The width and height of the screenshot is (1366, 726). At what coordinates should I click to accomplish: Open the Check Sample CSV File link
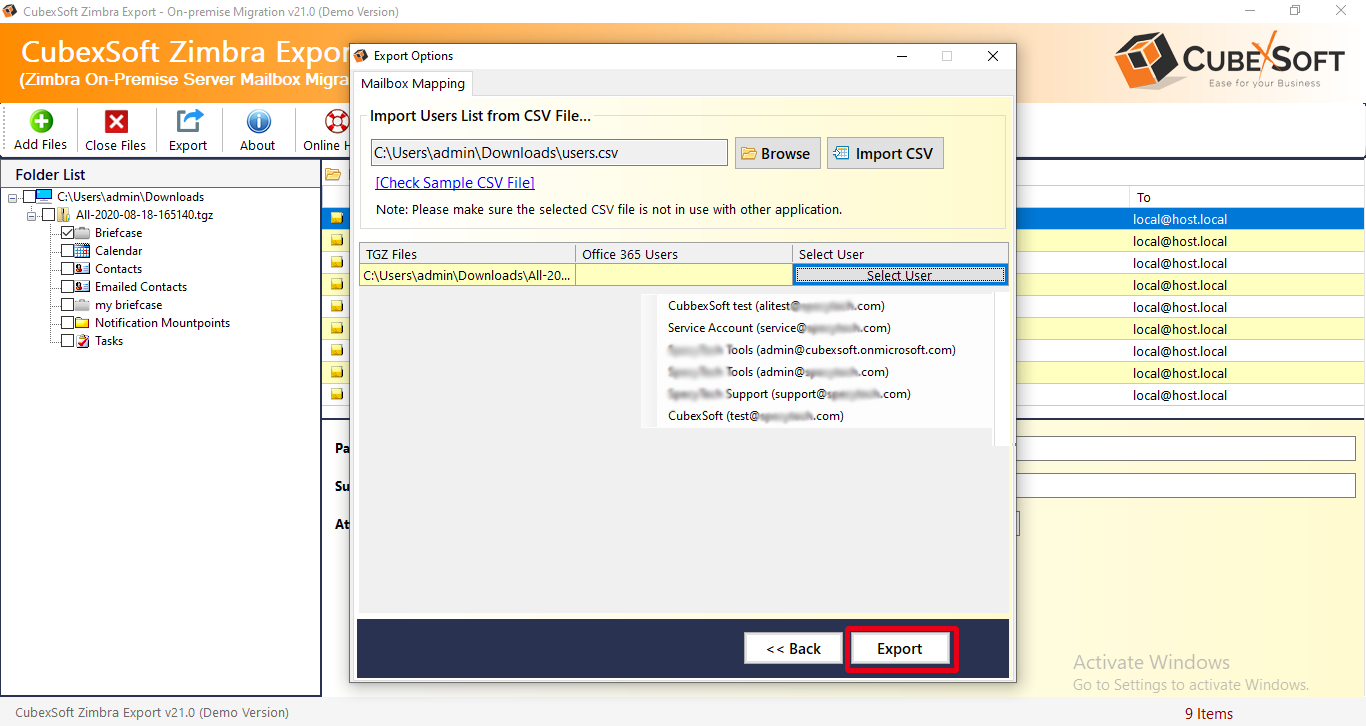455,182
